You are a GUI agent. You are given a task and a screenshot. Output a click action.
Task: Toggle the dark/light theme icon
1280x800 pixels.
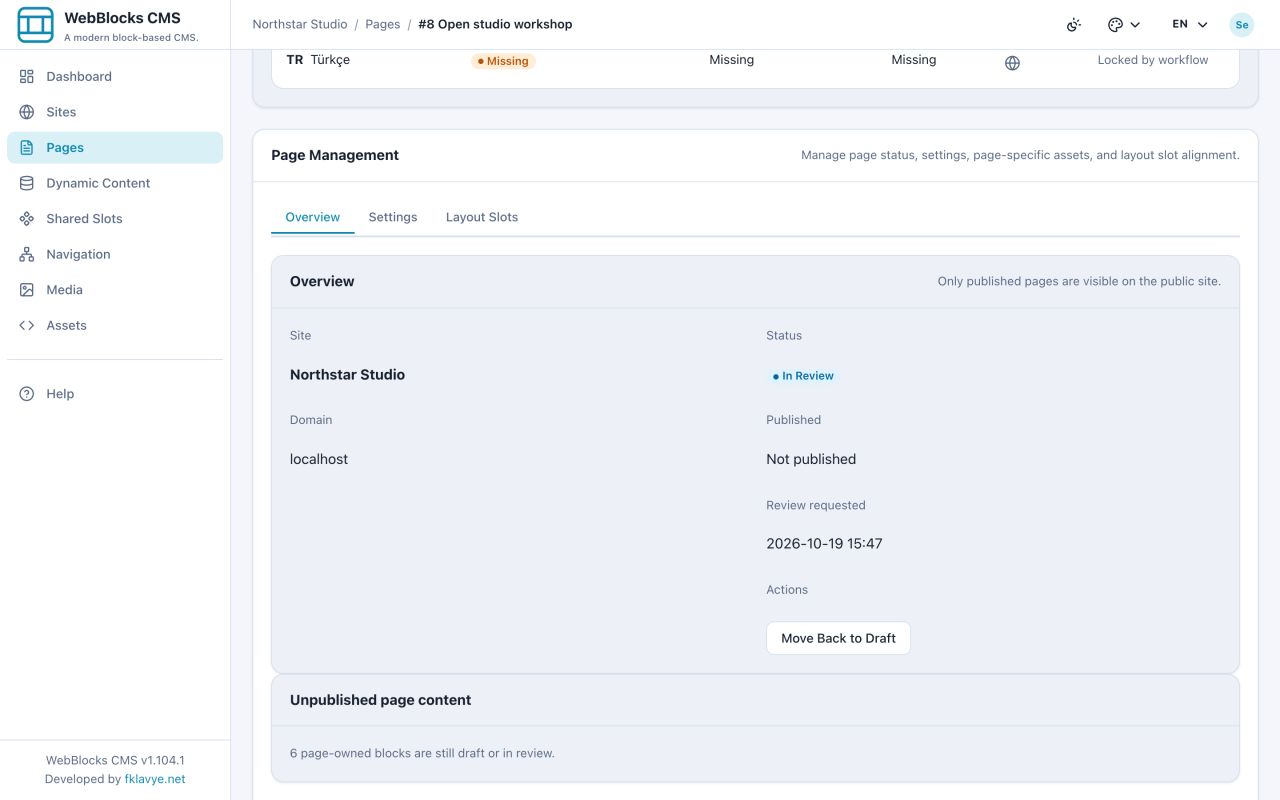pyautogui.click(x=1074, y=25)
